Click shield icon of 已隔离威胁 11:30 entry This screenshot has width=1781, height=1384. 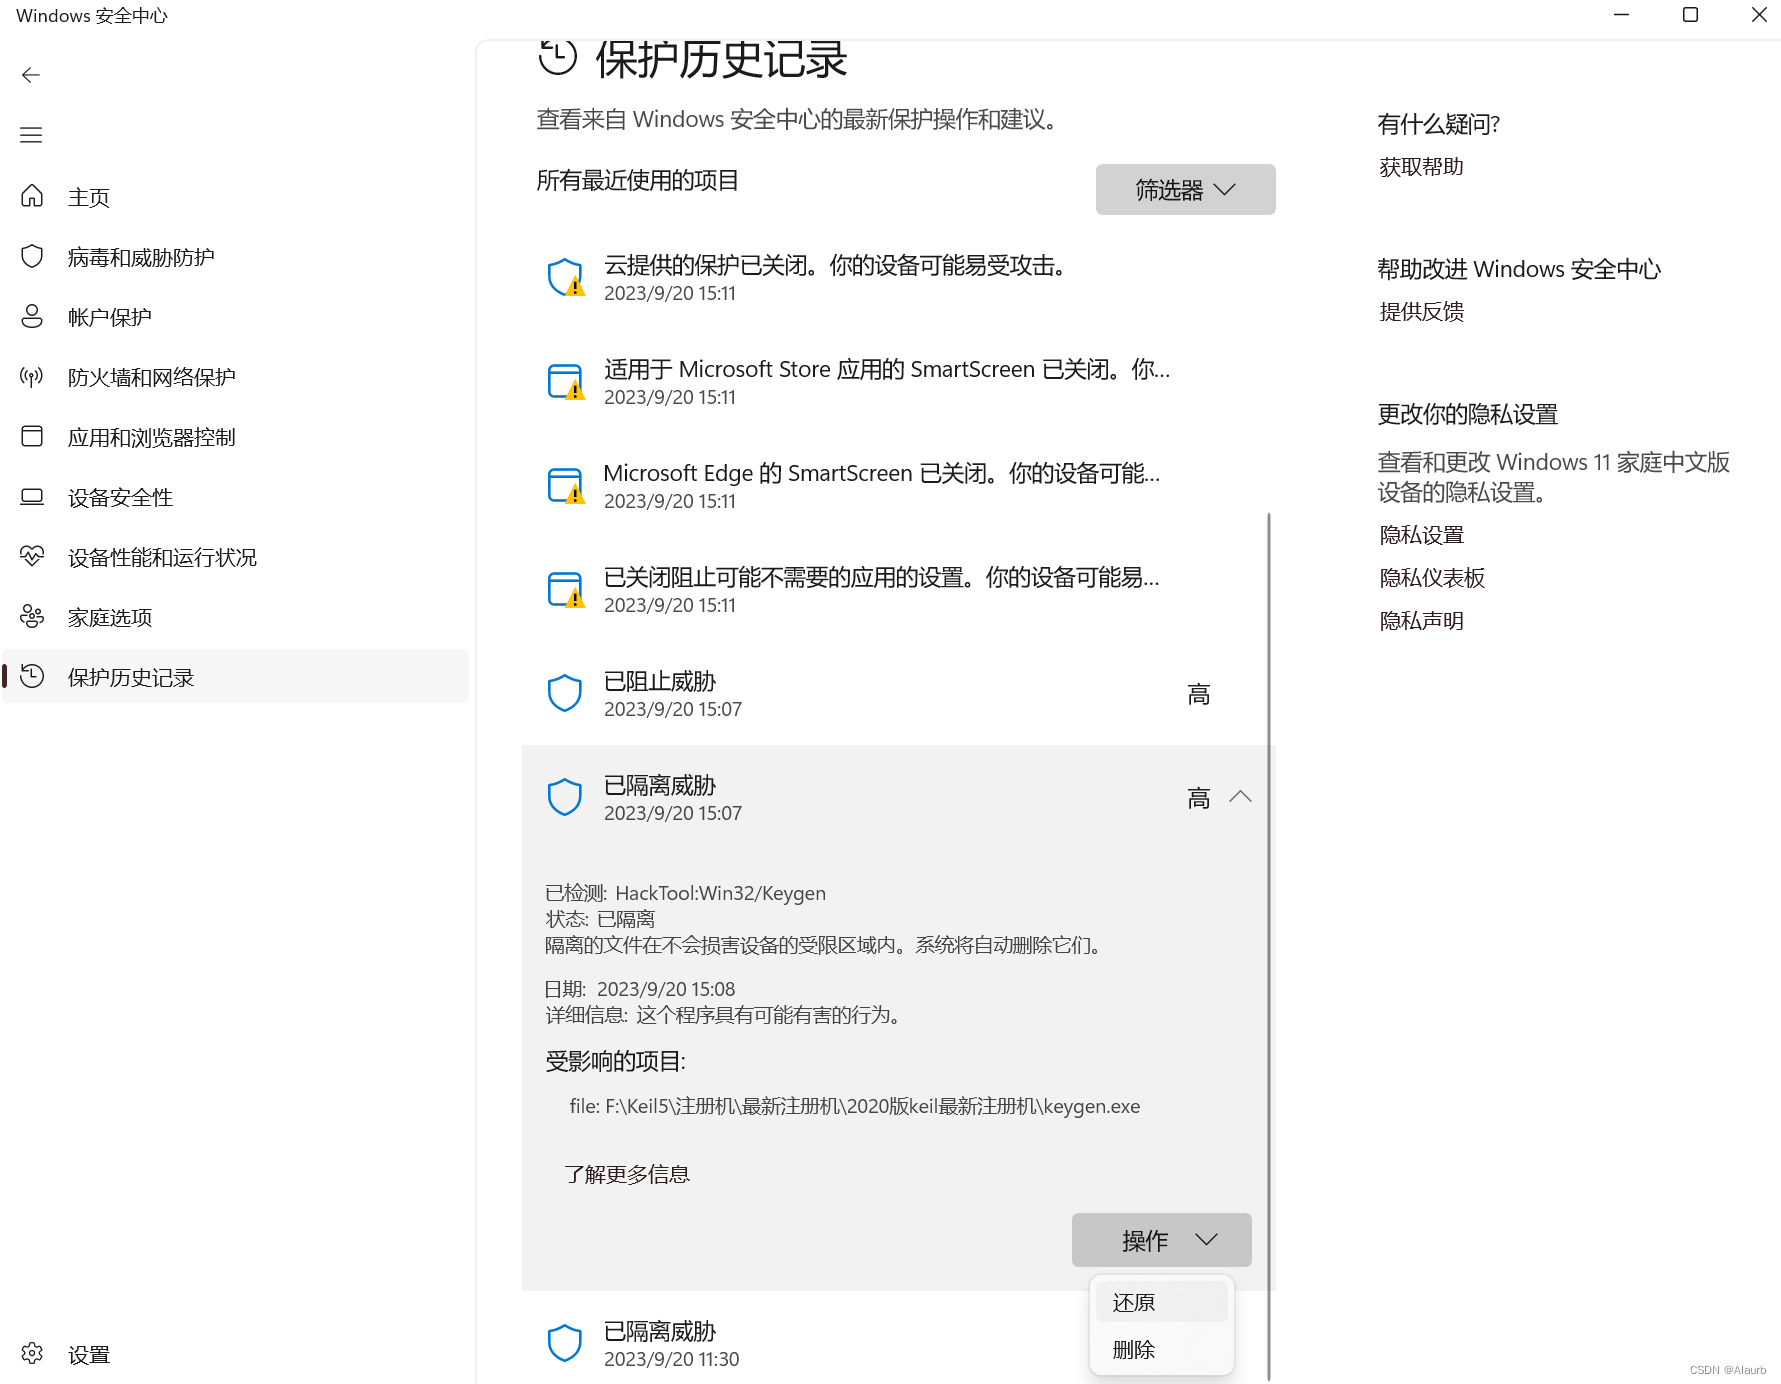(565, 1343)
